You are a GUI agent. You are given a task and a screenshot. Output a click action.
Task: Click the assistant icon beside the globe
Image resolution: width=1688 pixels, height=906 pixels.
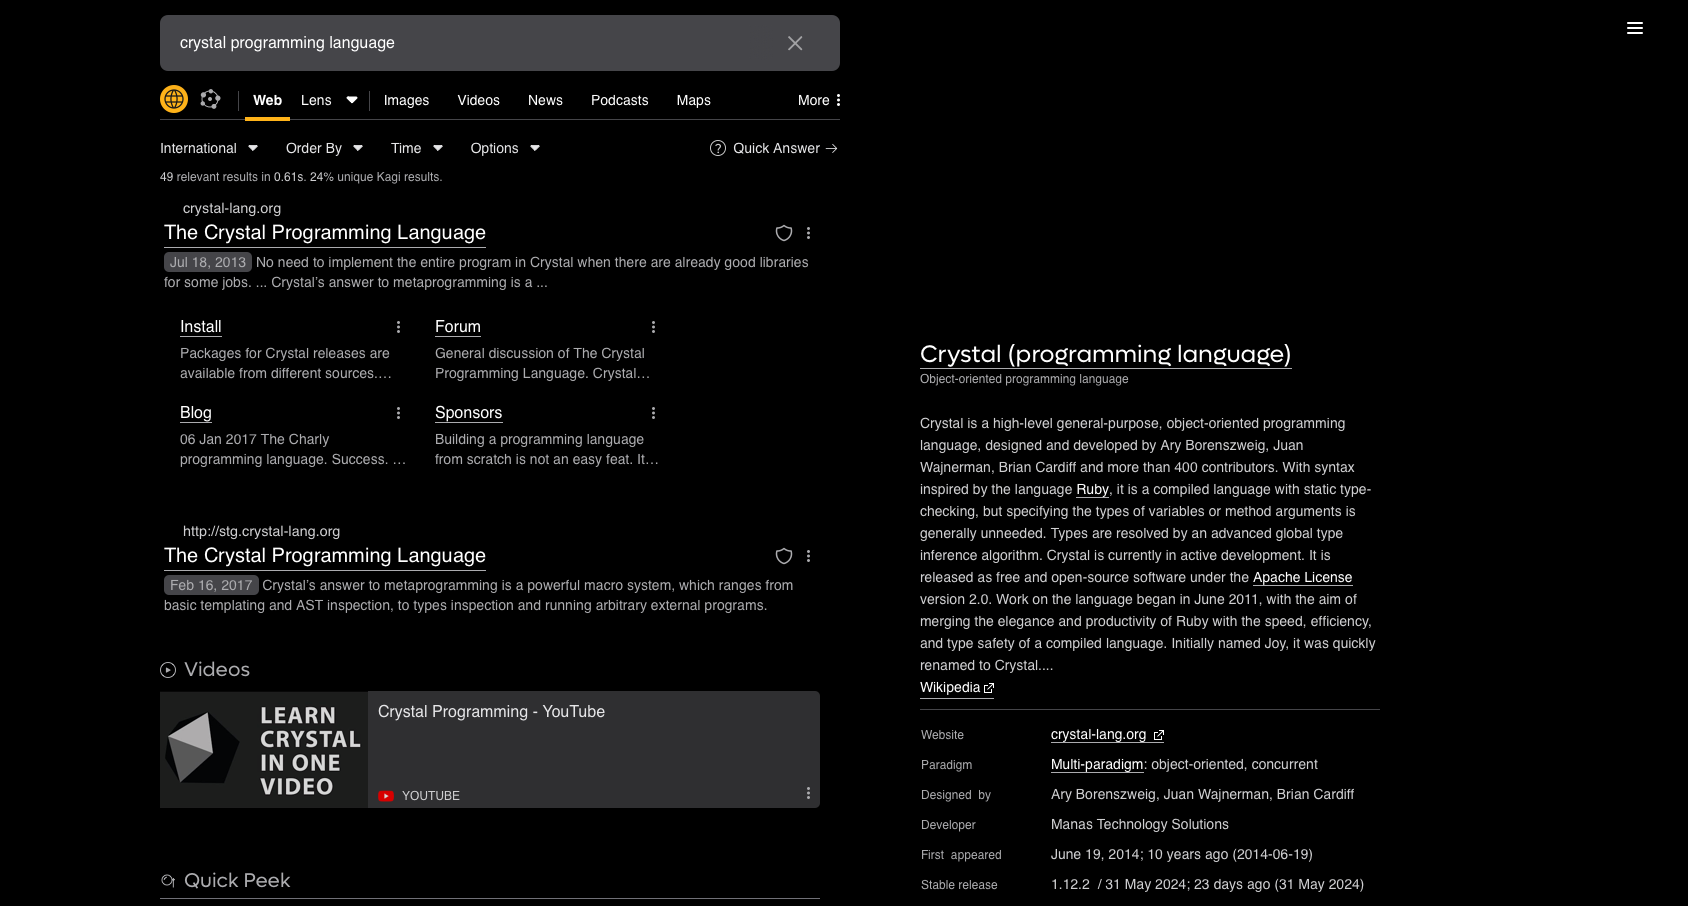[x=210, y=99]
